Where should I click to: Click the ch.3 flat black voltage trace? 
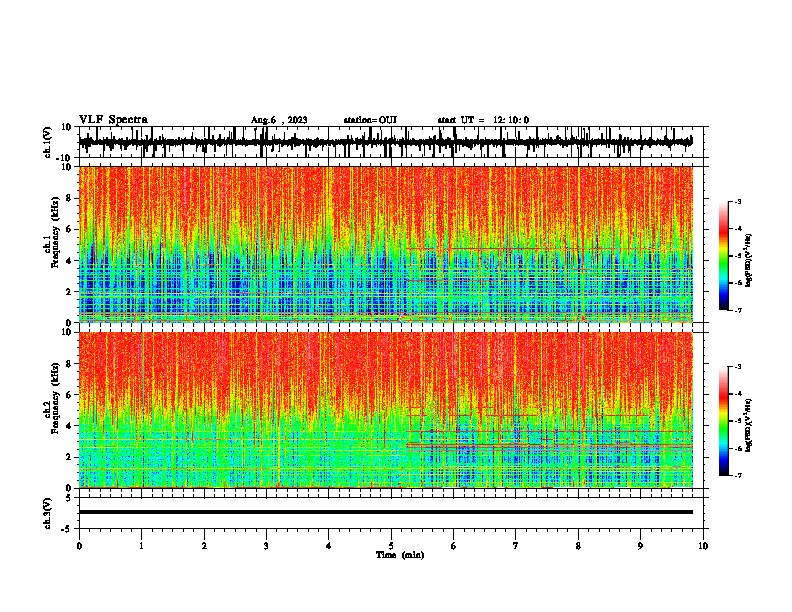tap(385, 512)
